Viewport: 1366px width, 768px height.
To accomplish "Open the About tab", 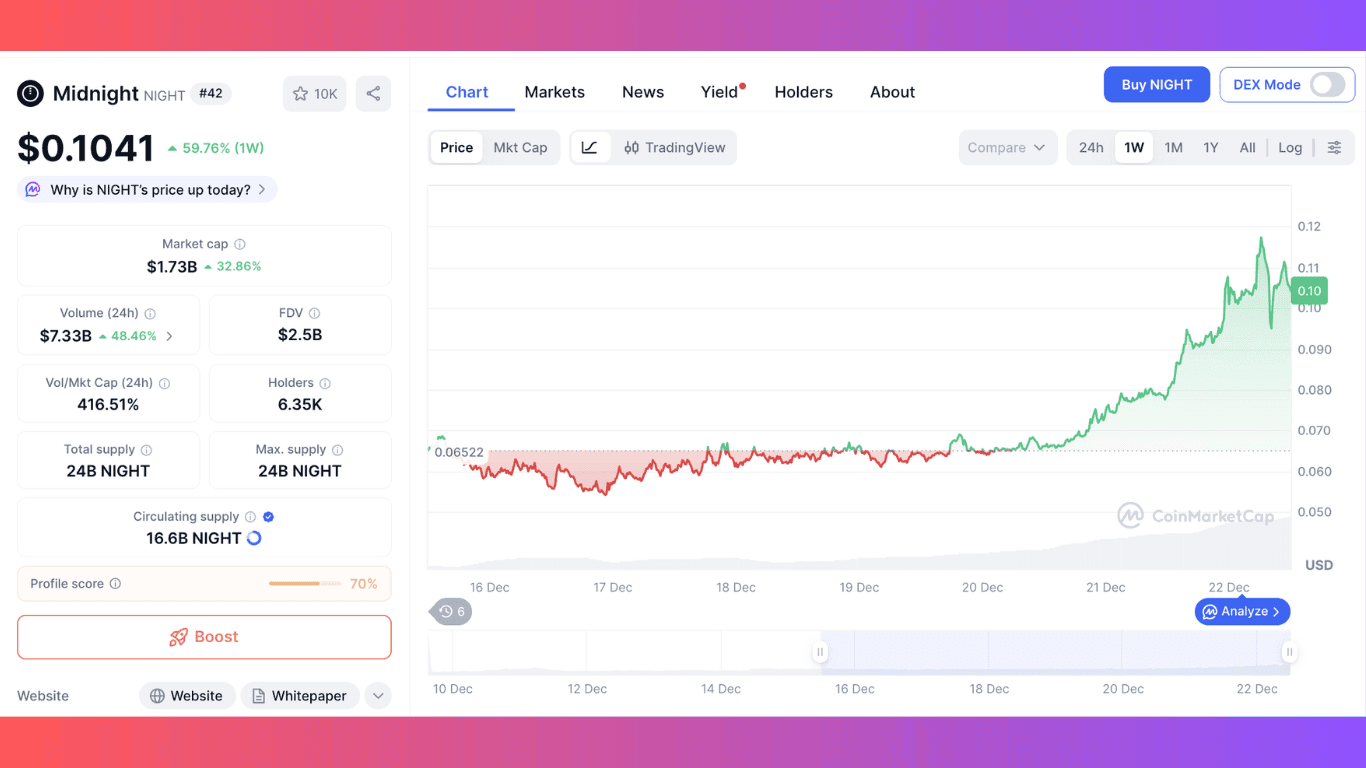I will tap(892, 92).
